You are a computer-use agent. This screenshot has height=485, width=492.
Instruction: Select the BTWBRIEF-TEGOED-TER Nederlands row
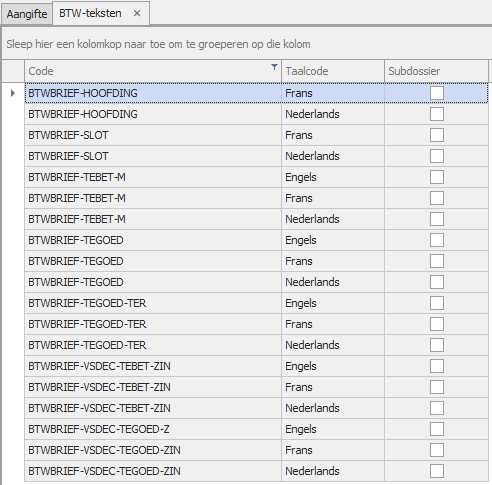click(x=256, y=345)
